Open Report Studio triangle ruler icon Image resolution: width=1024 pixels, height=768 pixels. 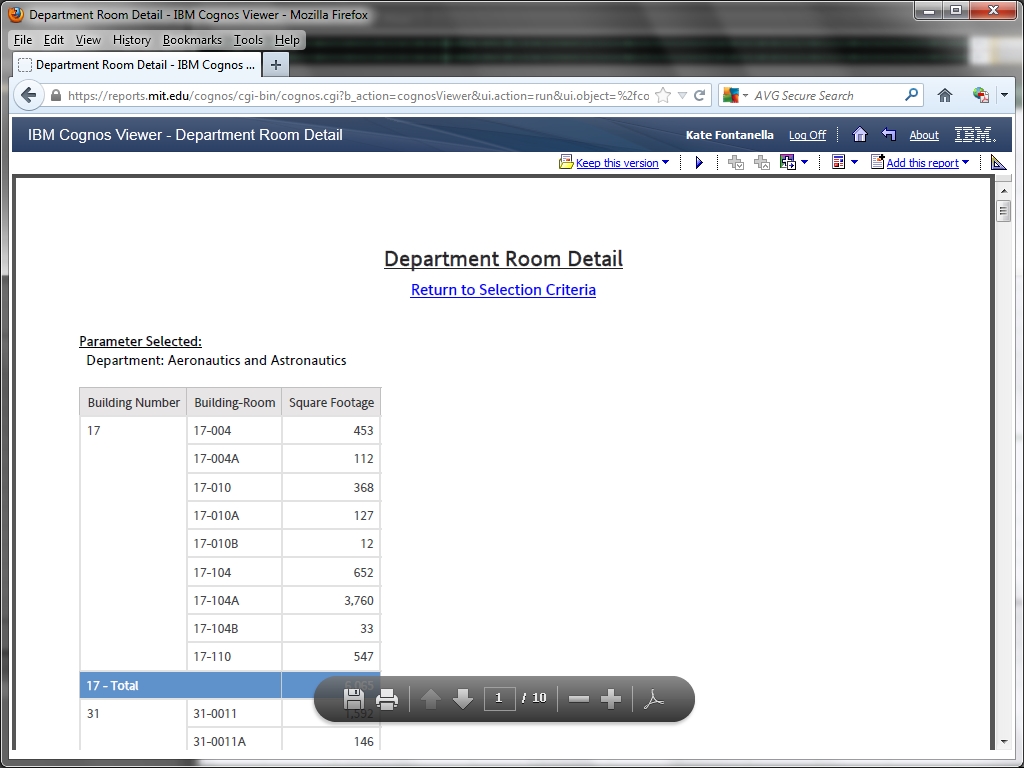tap(998, 163)
